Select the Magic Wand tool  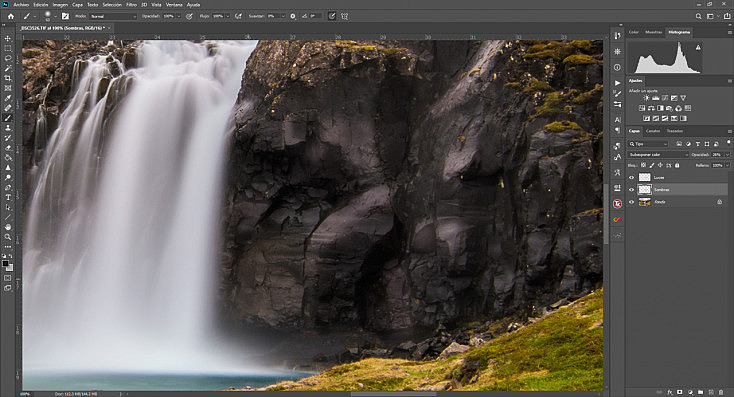coord(8,68)
